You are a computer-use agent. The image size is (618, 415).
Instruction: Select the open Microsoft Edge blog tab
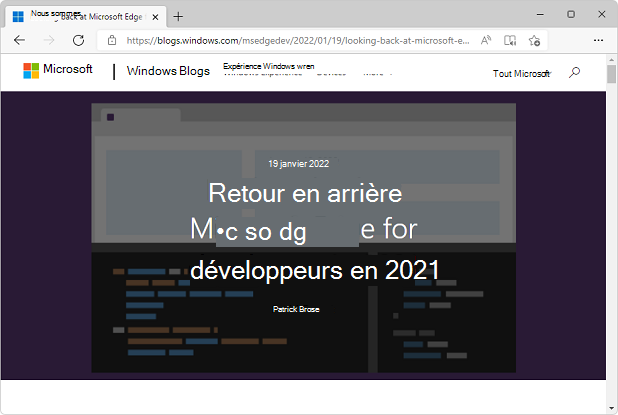(x=86, y=17)
